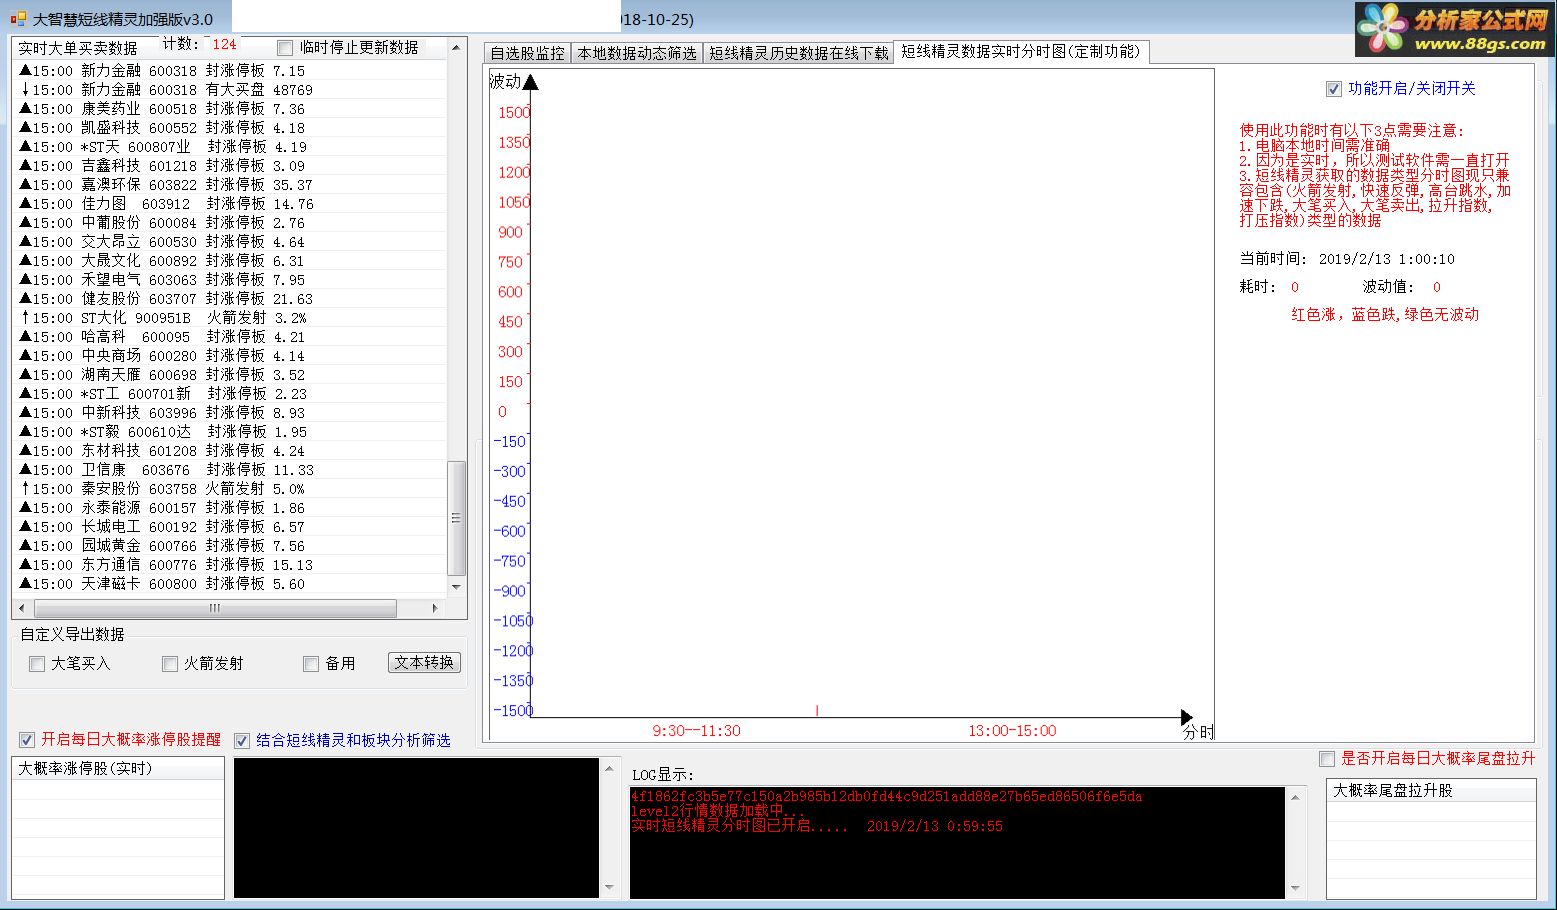Select 短线精灵数据实时分时图(定制功能) tab
Viewport: 1557px width, 910px height.
point(1020,51)
